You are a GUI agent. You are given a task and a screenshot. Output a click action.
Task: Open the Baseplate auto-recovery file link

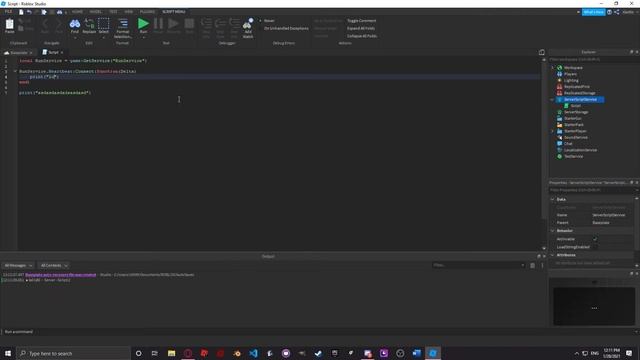coord(61,275)
